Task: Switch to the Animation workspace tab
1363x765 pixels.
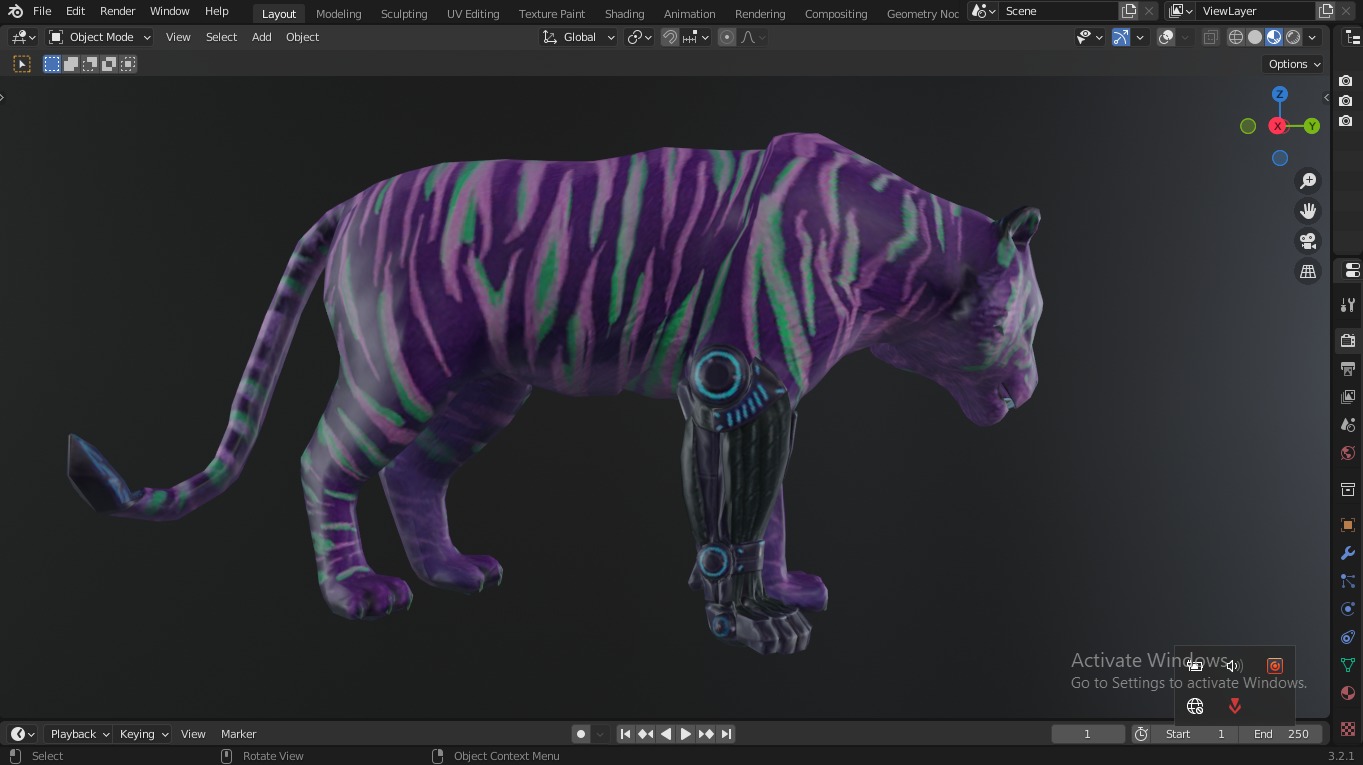Action: coord(689,14)
